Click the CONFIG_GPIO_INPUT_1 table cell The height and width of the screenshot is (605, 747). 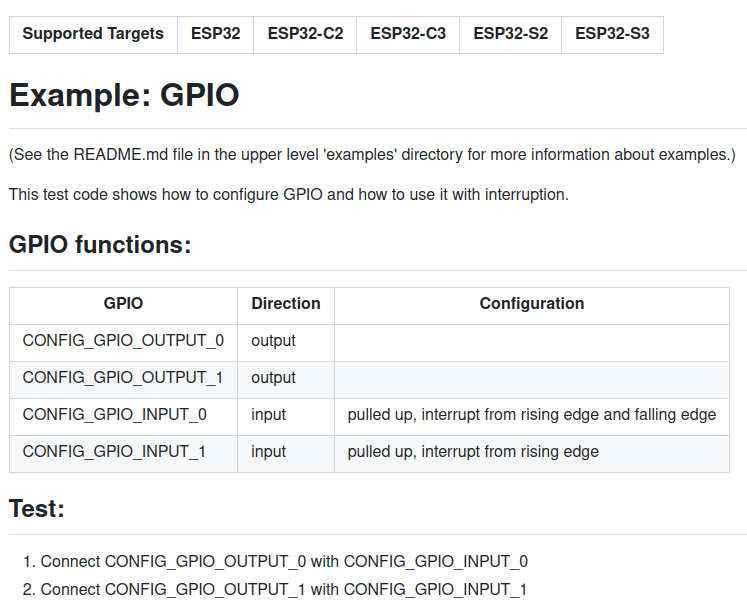click(x=115, y=452)
